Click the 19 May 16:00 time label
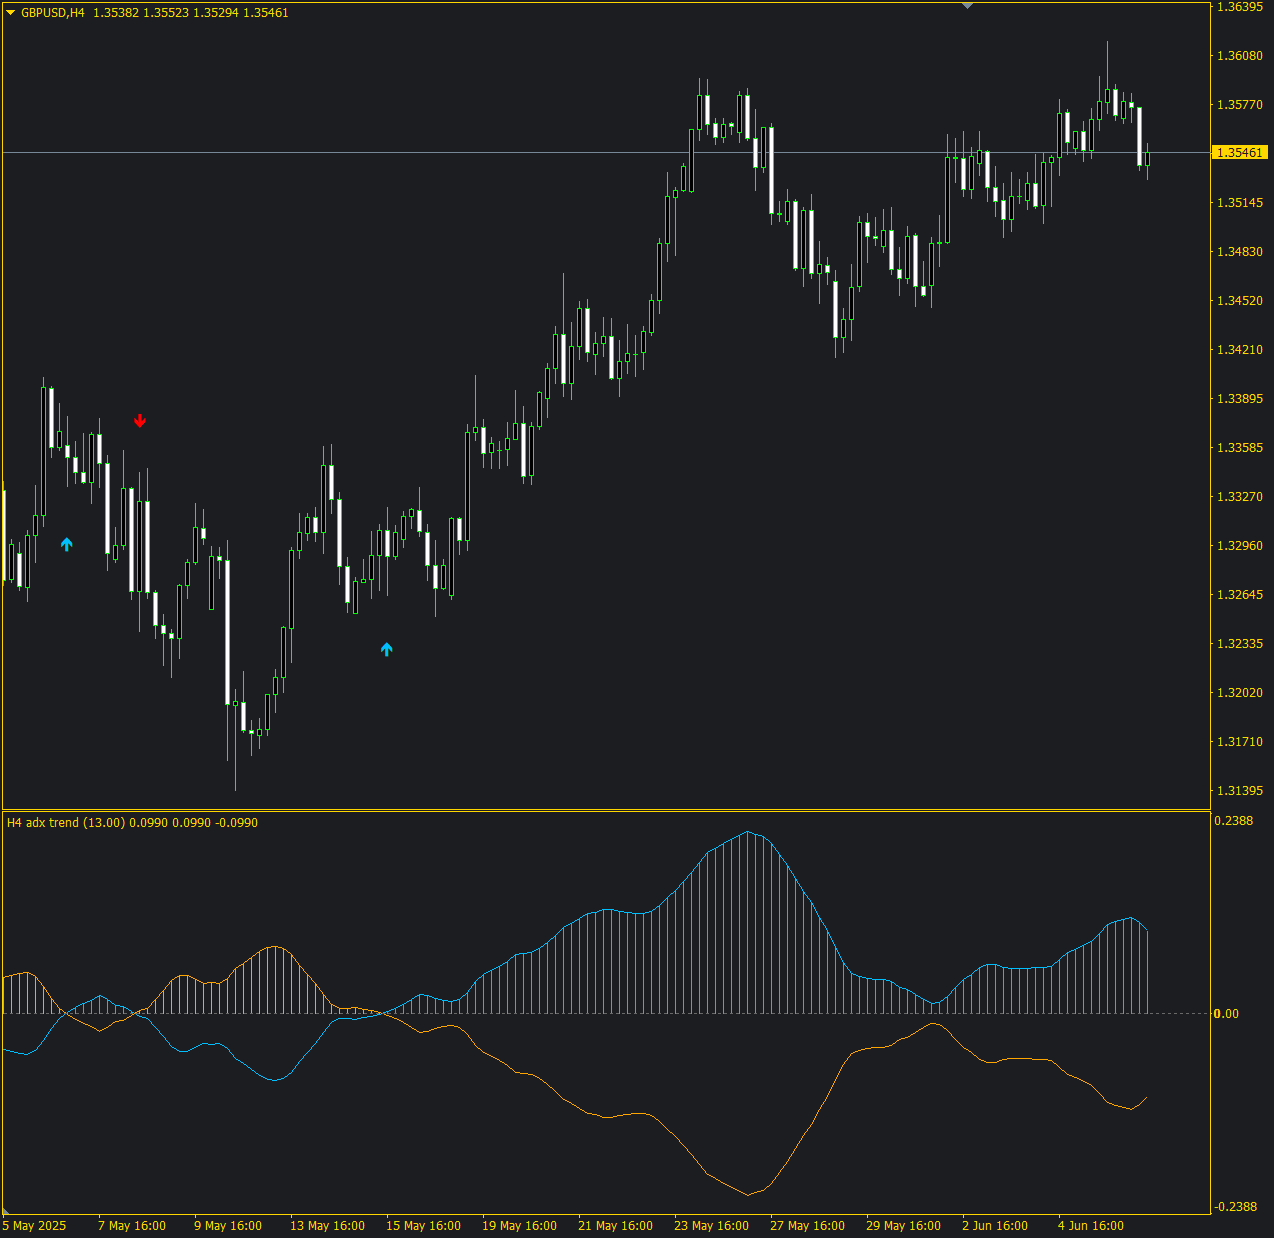Viewport: 1274px width, 1238px height. point(519,1226)
